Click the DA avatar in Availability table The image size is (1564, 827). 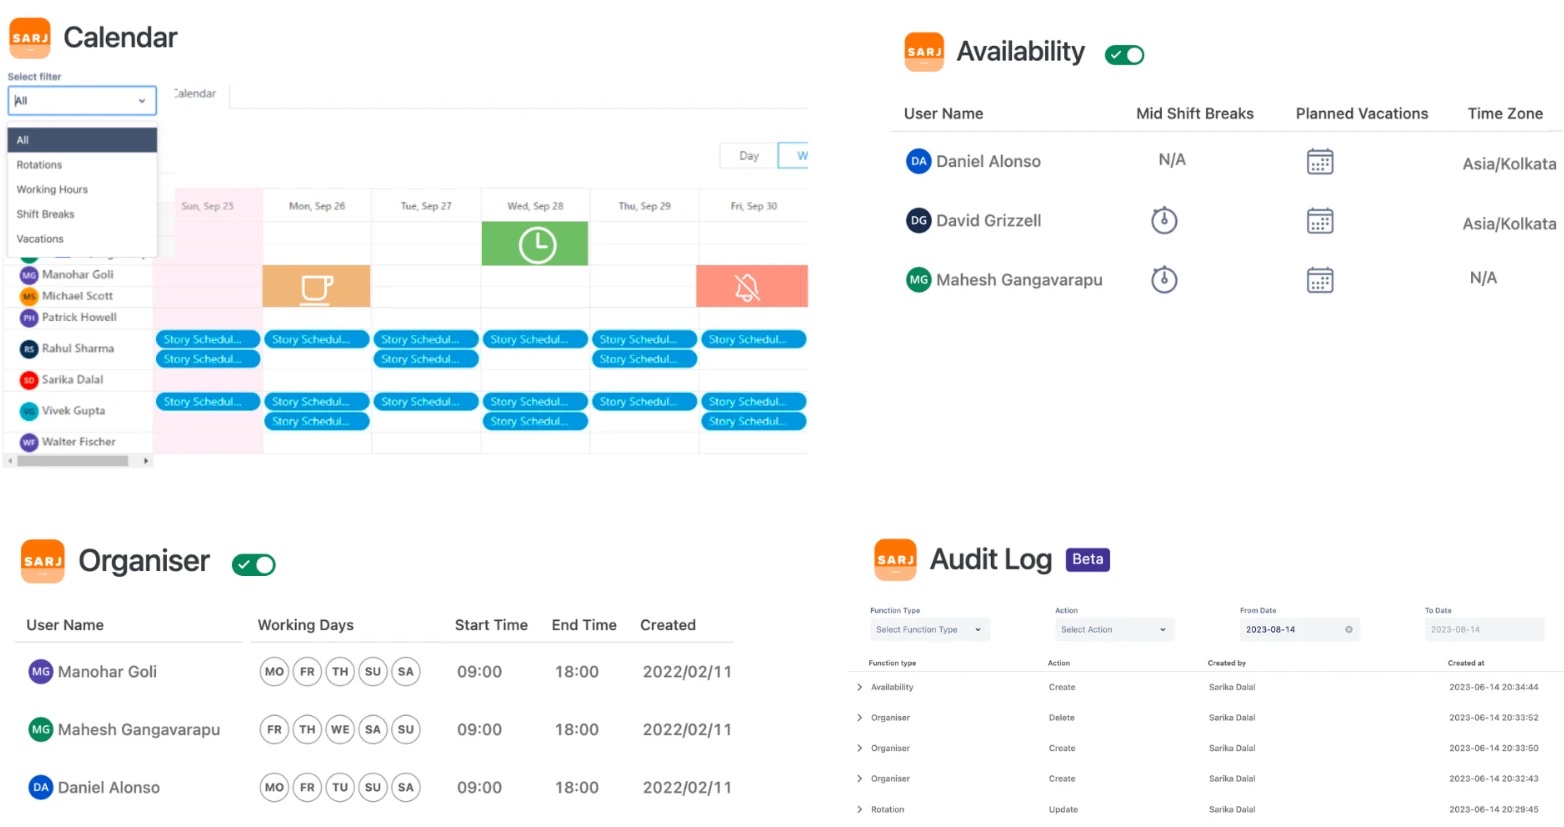tap(919, 161)
